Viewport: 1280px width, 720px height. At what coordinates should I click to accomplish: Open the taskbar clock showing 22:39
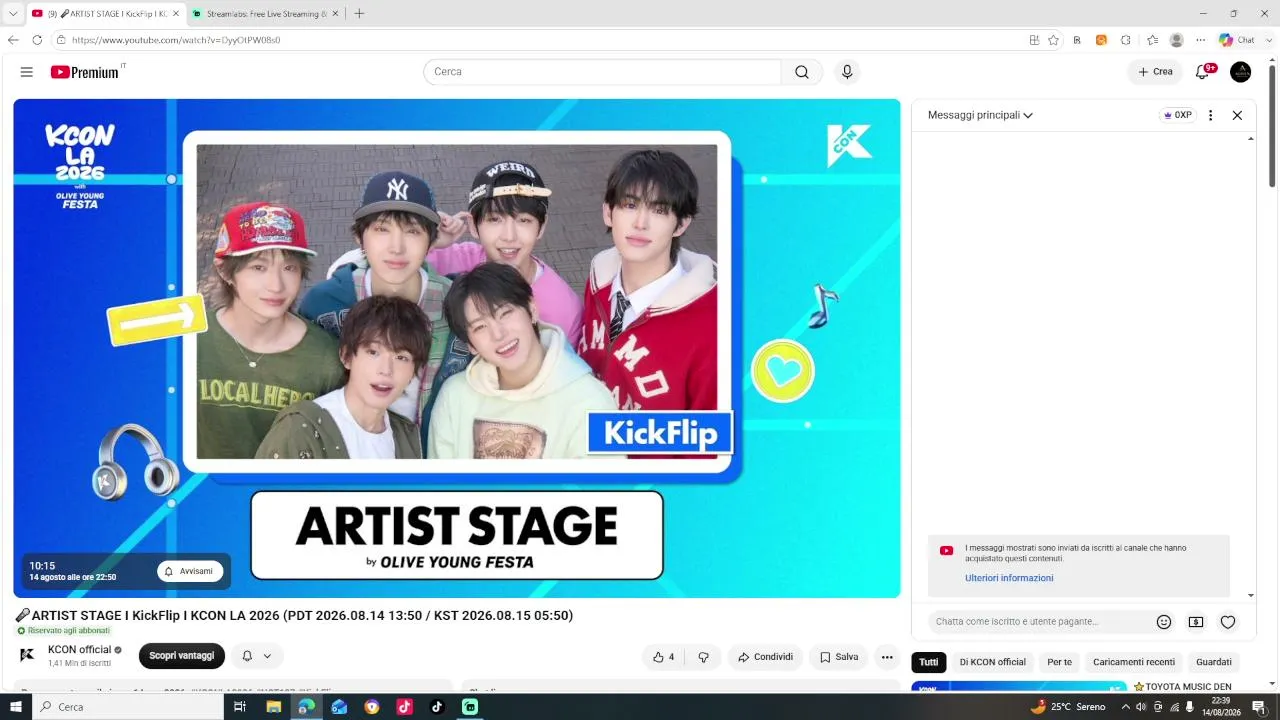(1220, 707)
